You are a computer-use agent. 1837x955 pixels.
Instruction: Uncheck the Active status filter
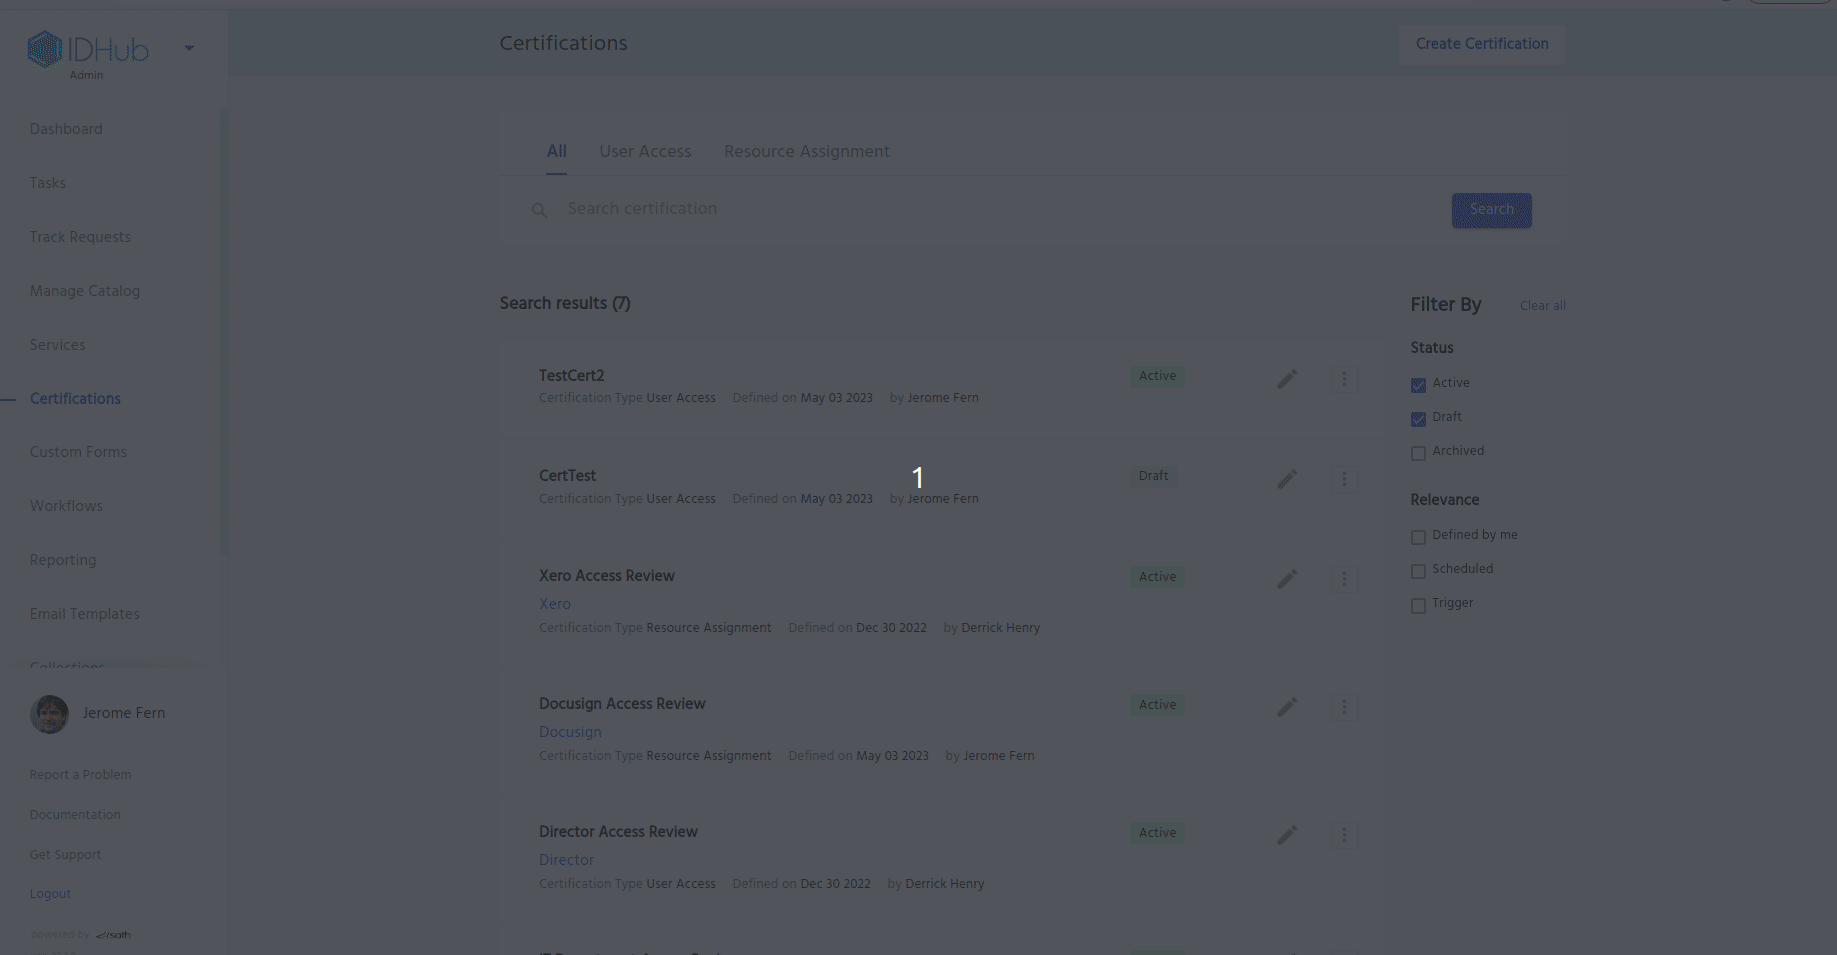(1418, 385)
